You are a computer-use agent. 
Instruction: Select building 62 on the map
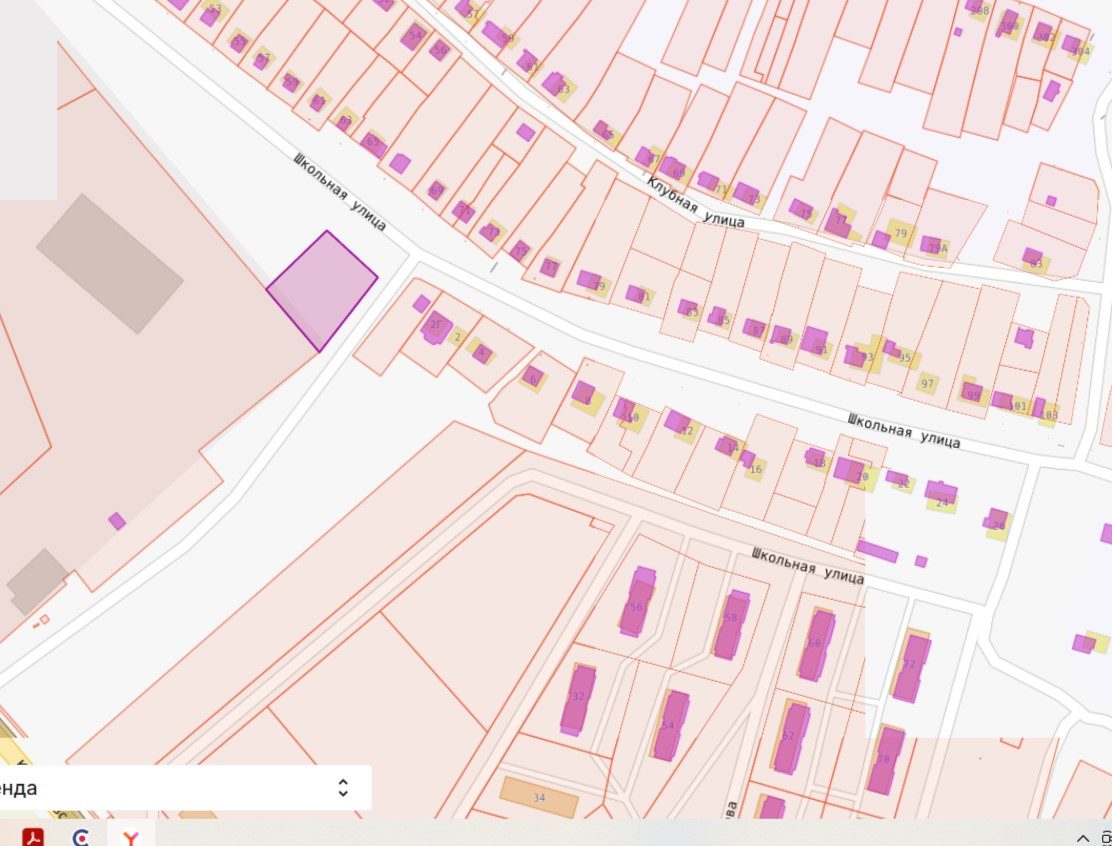coord(791,738)
